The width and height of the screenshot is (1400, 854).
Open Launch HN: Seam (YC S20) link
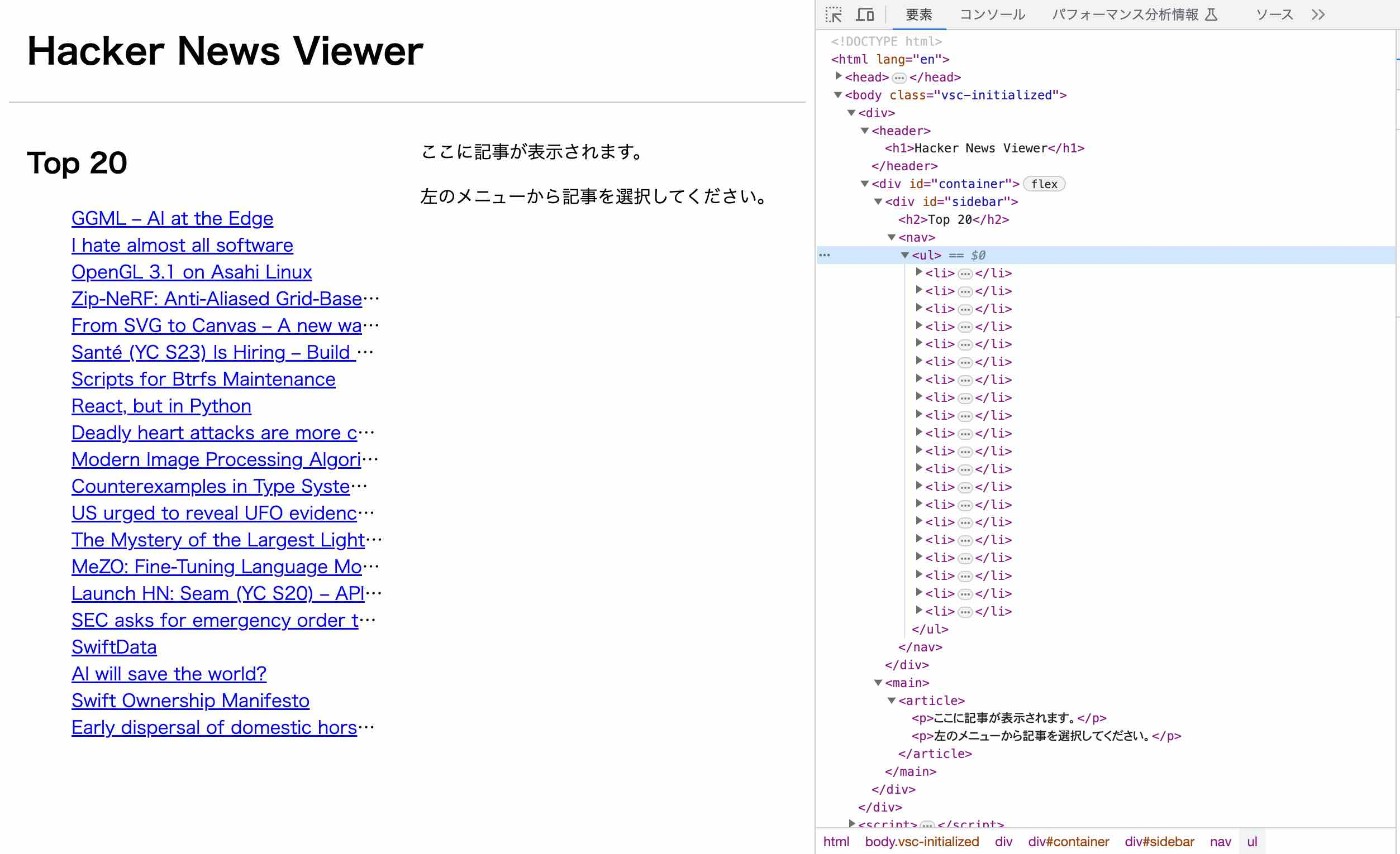[x=226, y=594]
